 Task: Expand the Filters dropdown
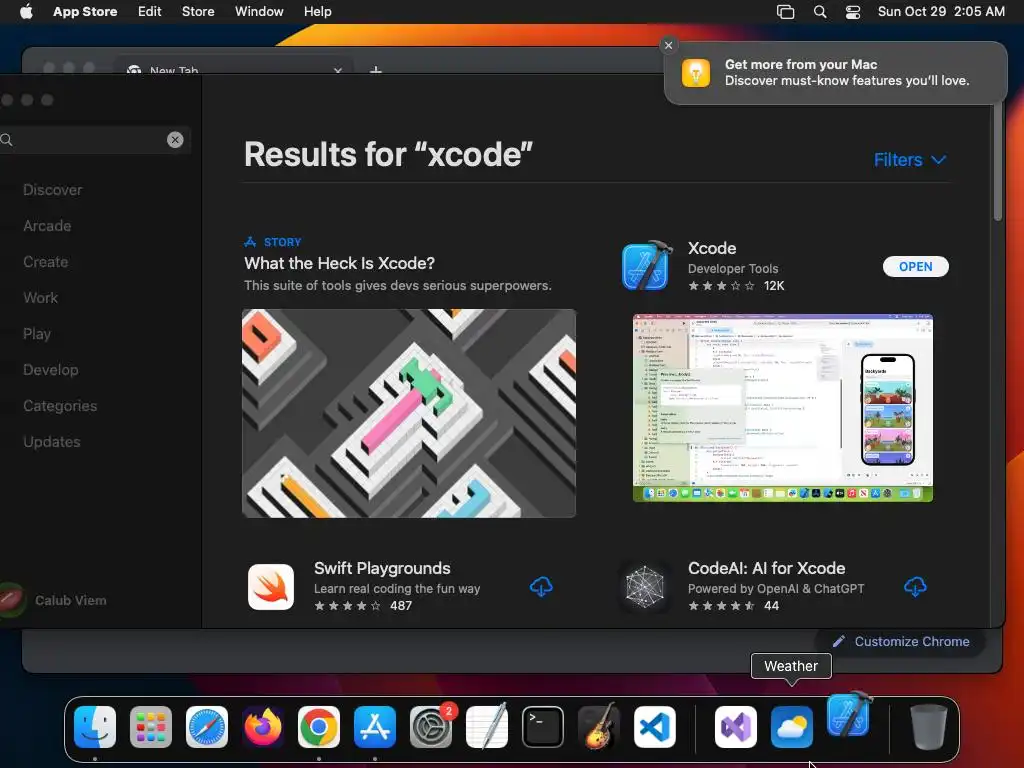point(910,159)
